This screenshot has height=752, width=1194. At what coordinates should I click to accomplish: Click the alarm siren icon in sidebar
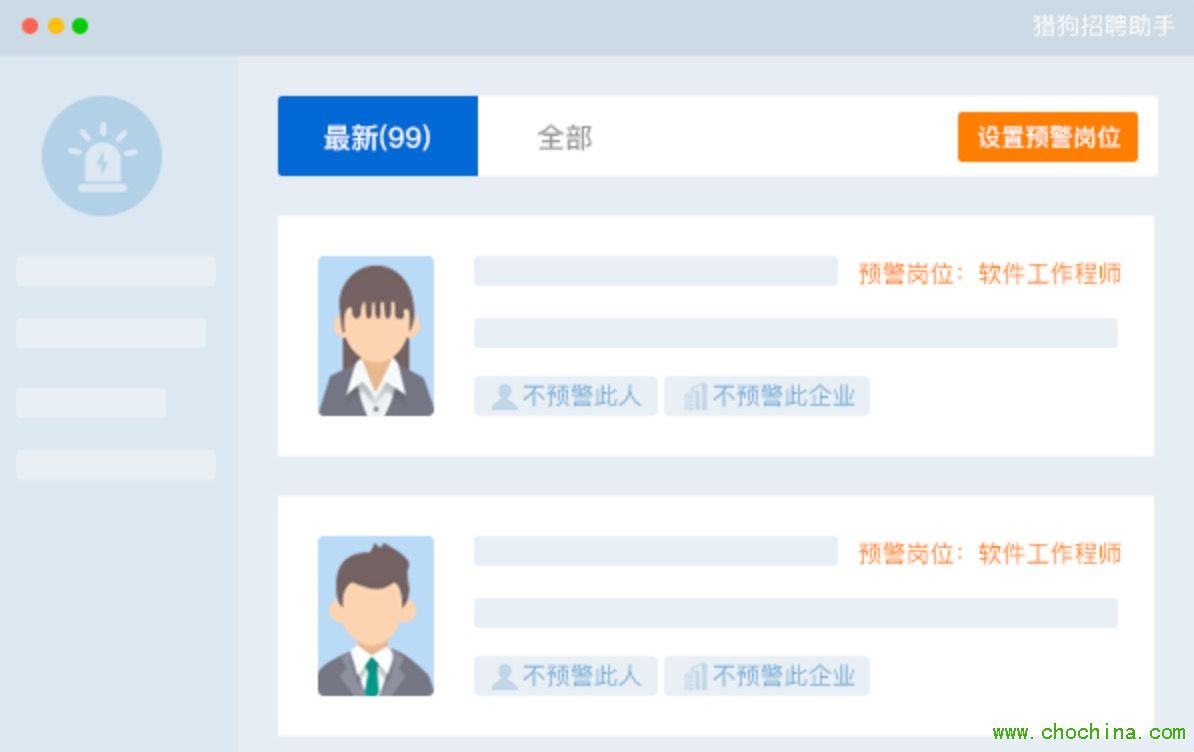(101, 156)
